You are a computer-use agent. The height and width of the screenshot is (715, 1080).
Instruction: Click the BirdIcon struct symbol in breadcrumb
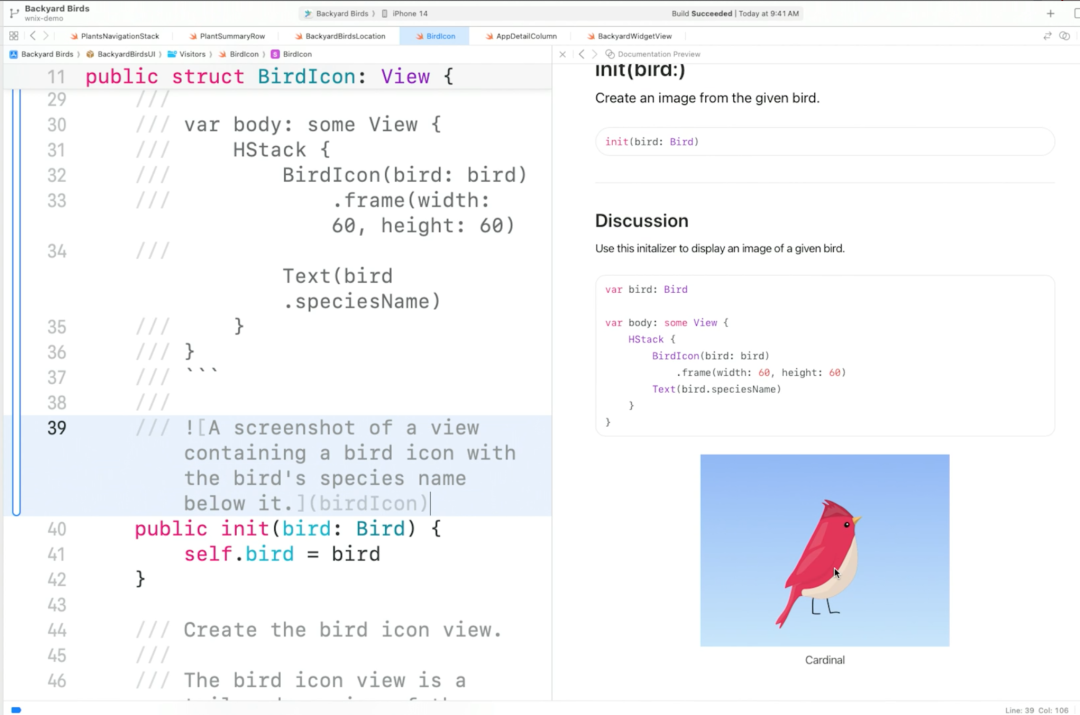pos(291,54)
